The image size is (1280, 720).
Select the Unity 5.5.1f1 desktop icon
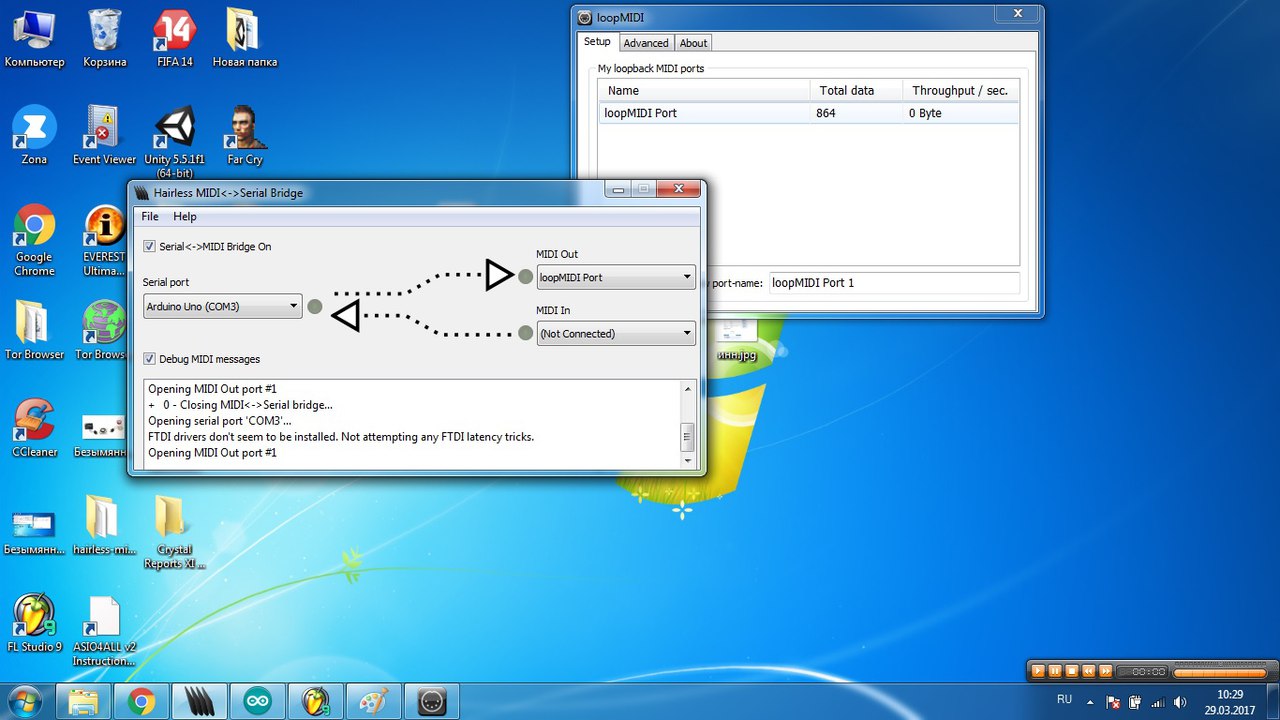pos(174,142)
